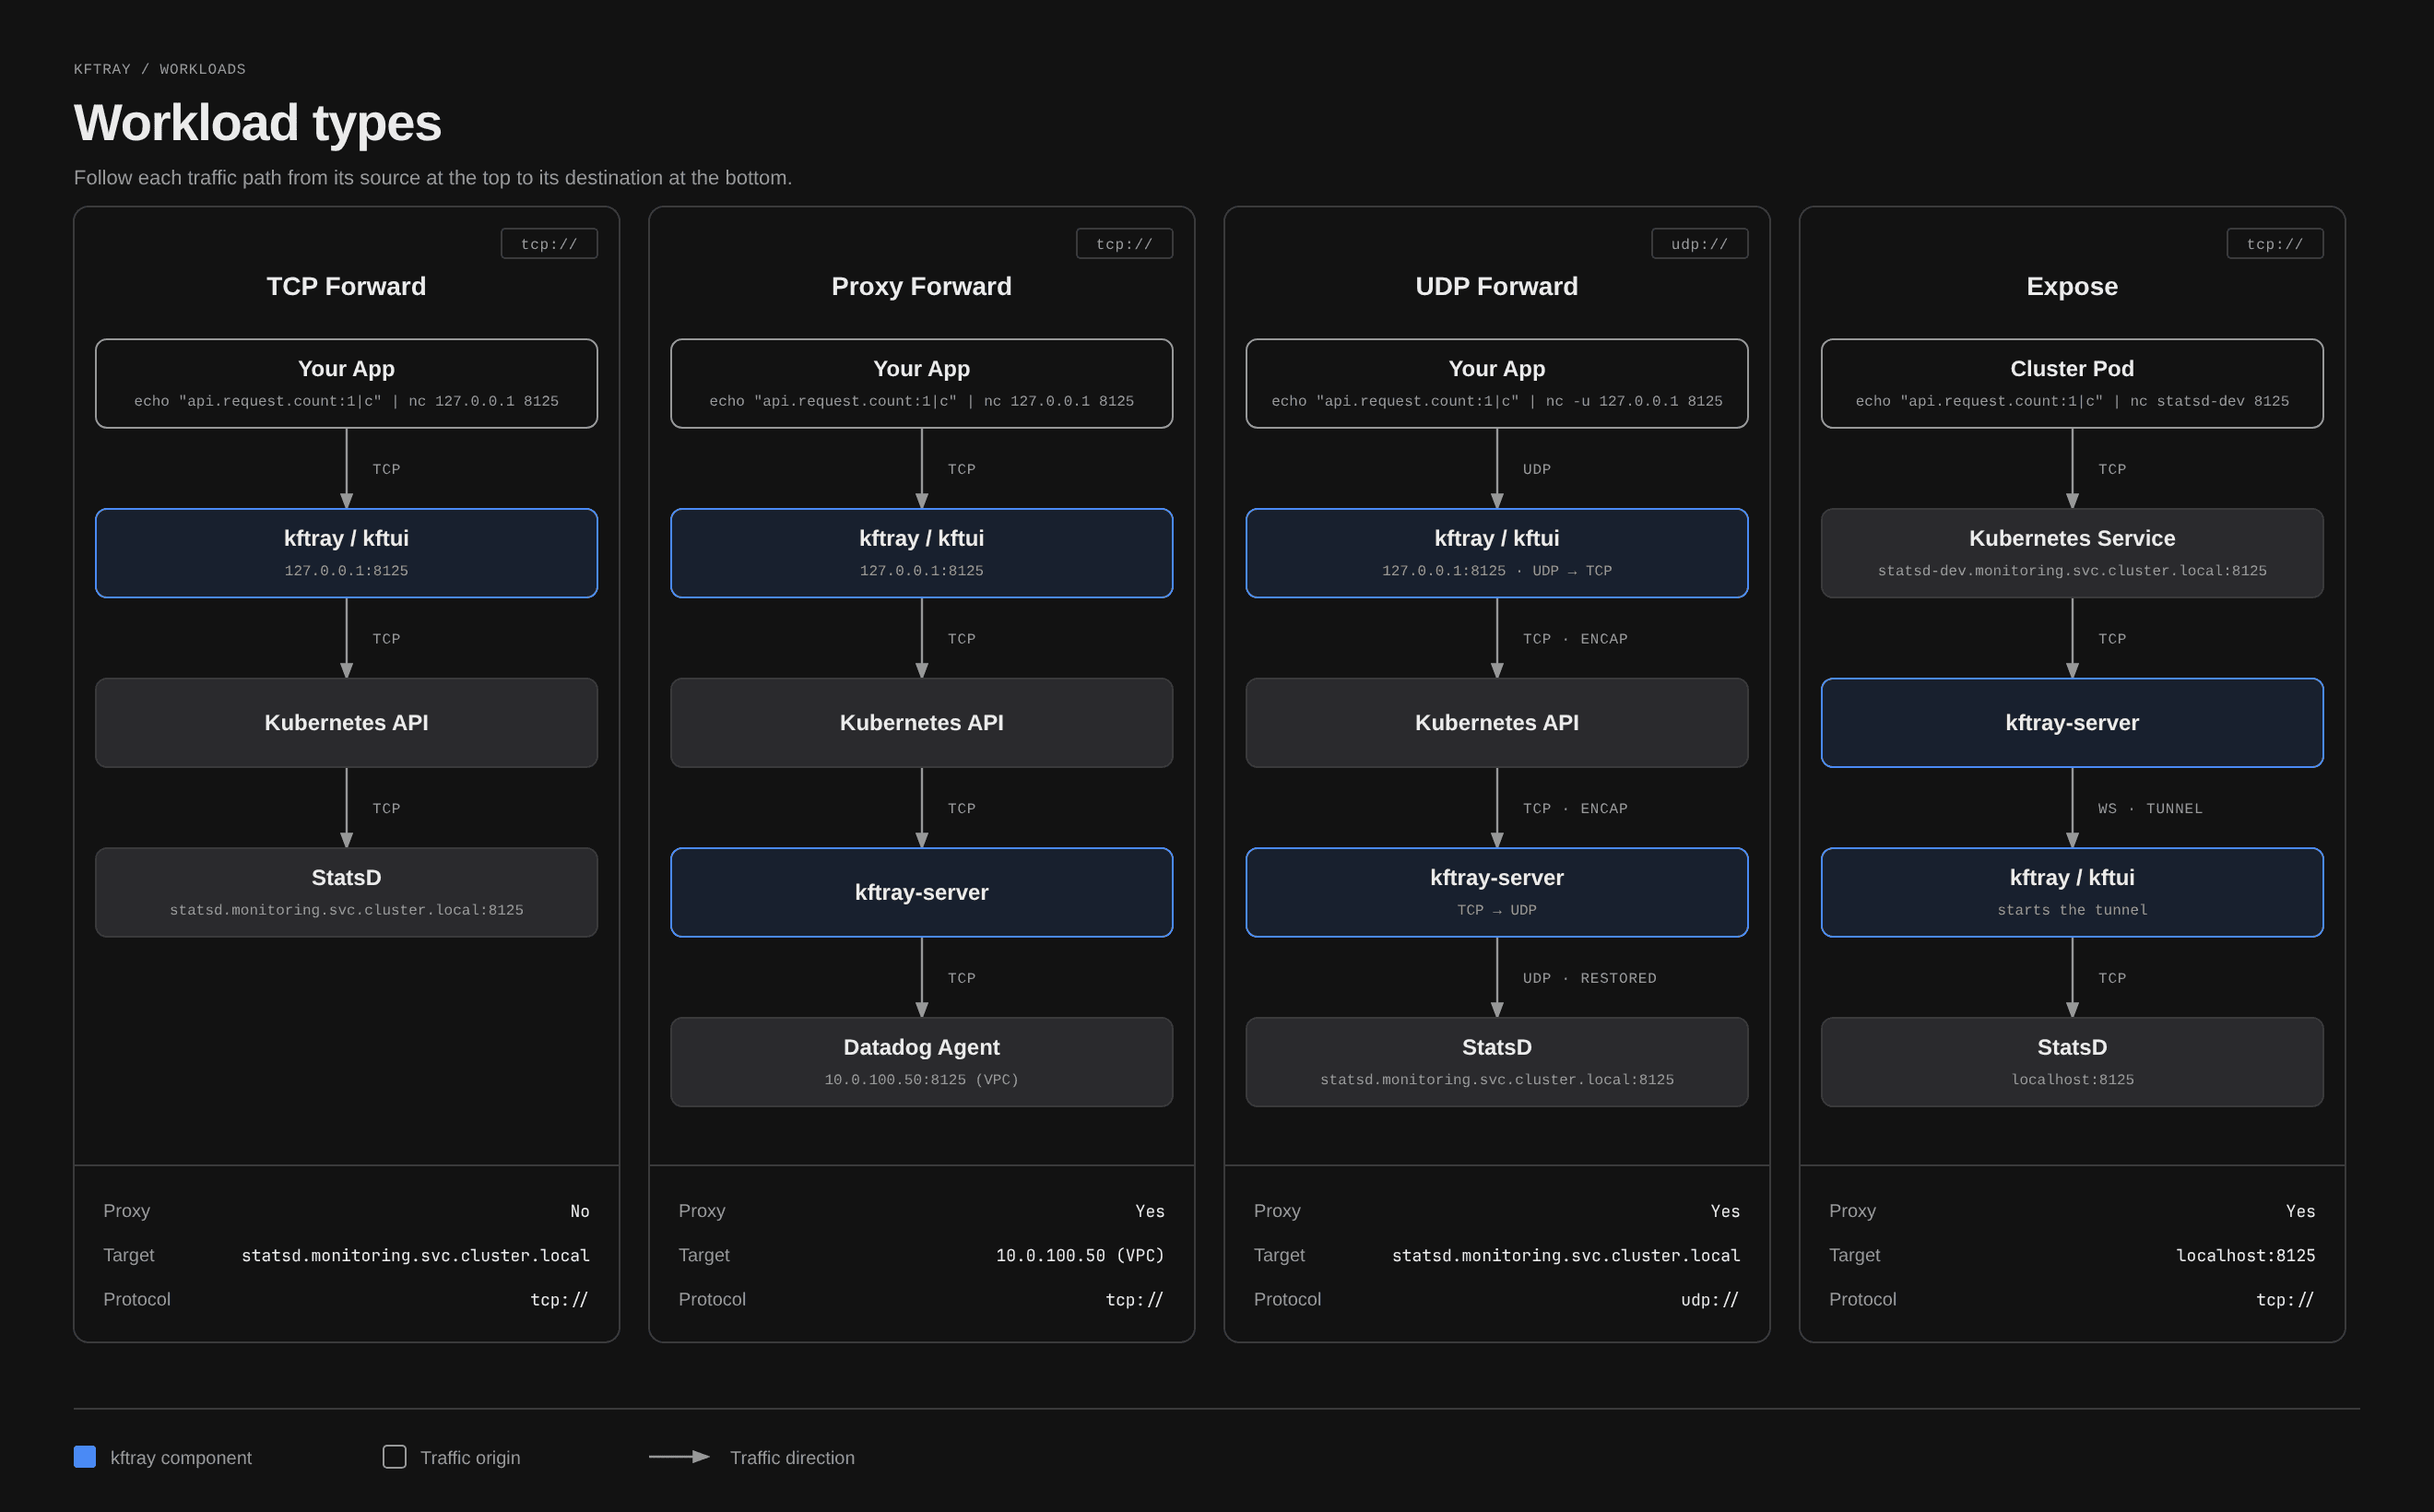Click the Proxy Forward card title

pyautogui.click(x=921, y=286)
